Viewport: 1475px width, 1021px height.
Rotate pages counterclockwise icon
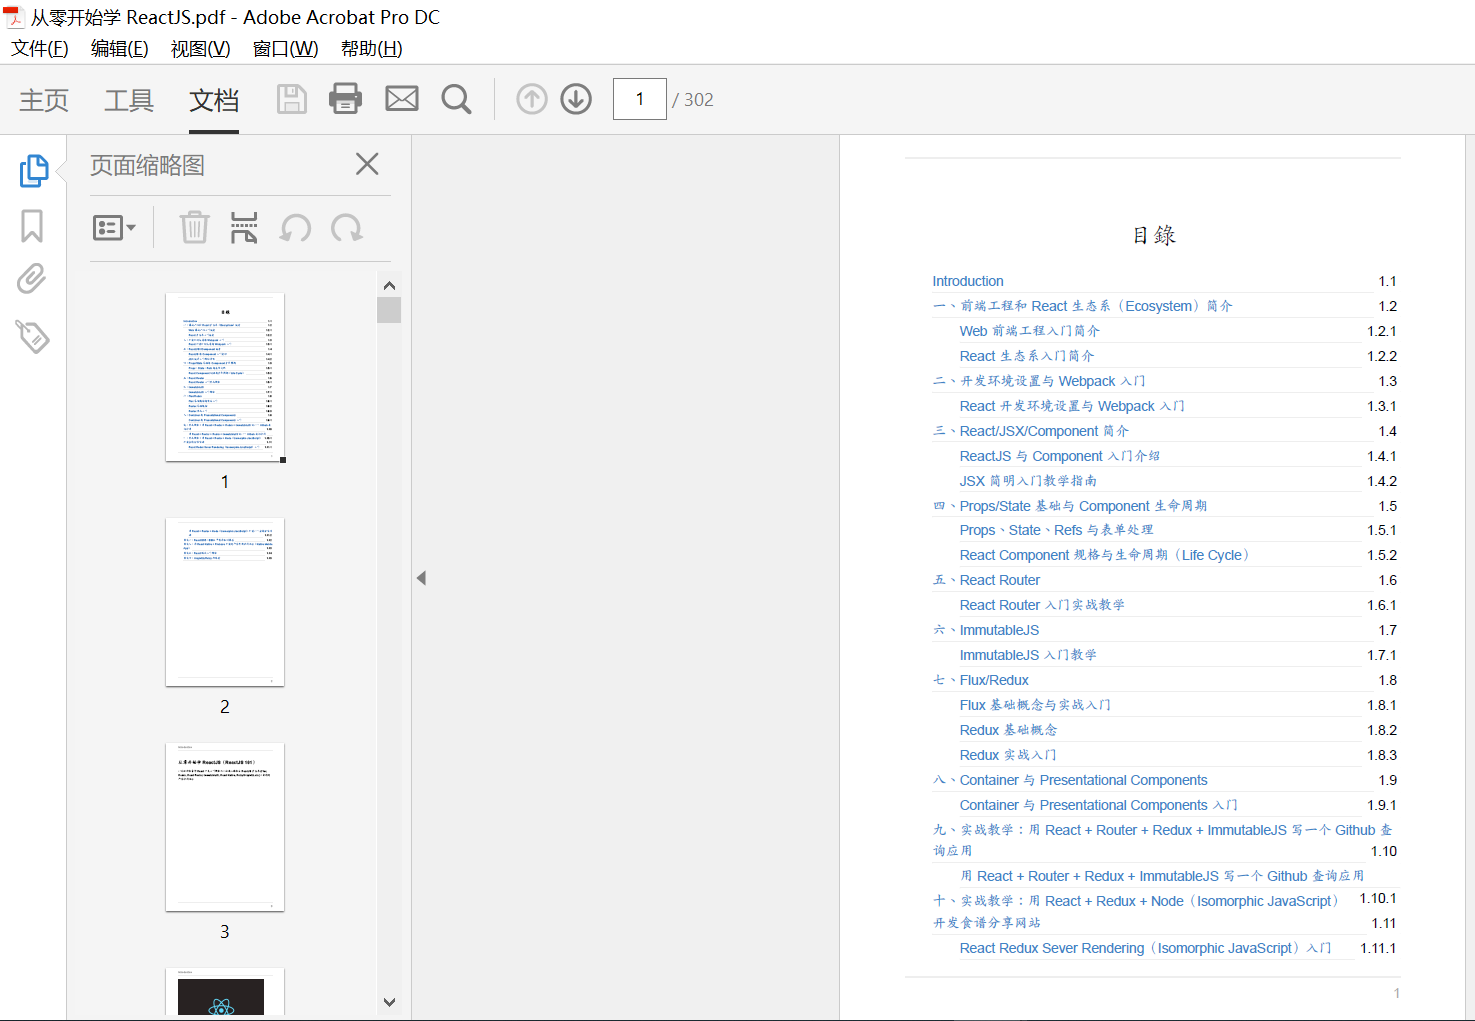coord(295,228)
